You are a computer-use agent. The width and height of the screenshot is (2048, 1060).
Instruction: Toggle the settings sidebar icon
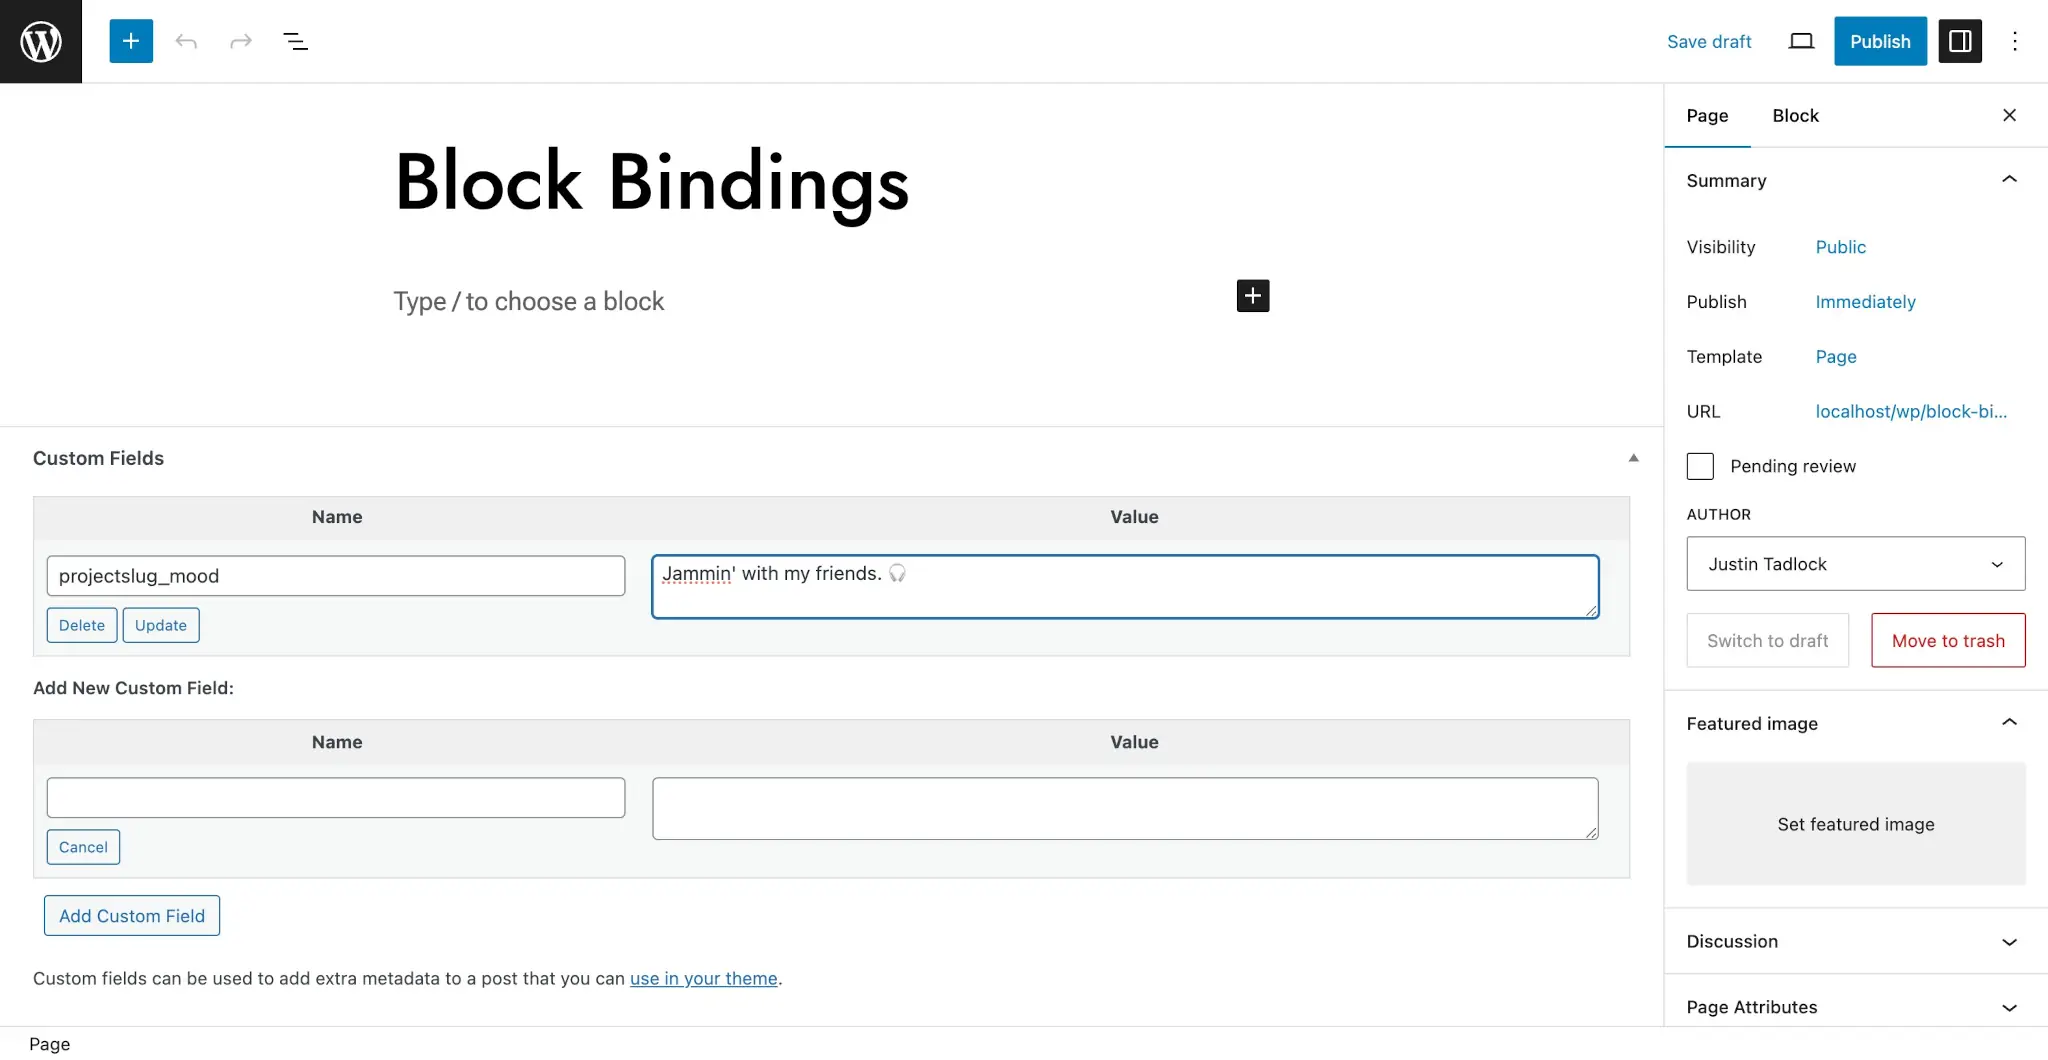[x=1960, y=41]
